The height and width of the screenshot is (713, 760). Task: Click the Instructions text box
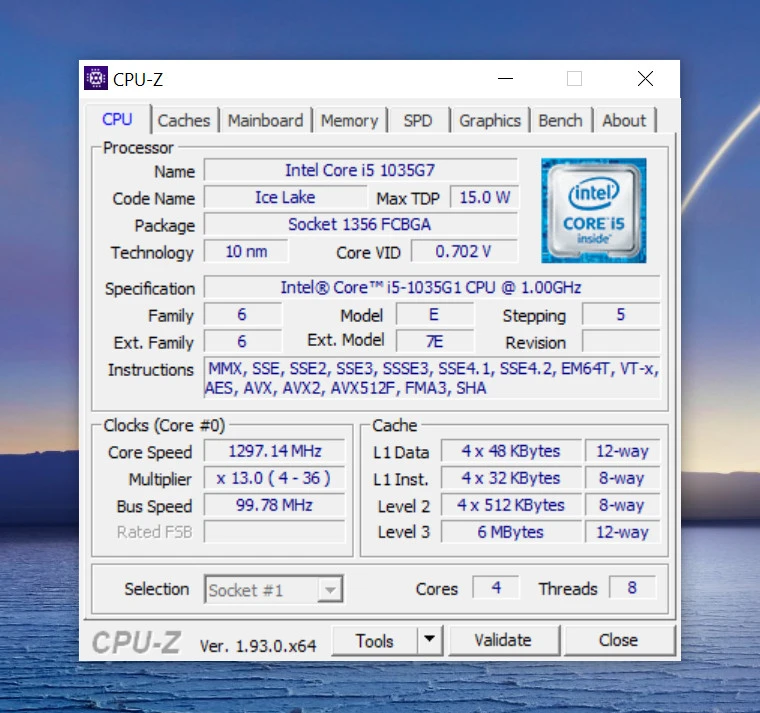click(431, 379)
